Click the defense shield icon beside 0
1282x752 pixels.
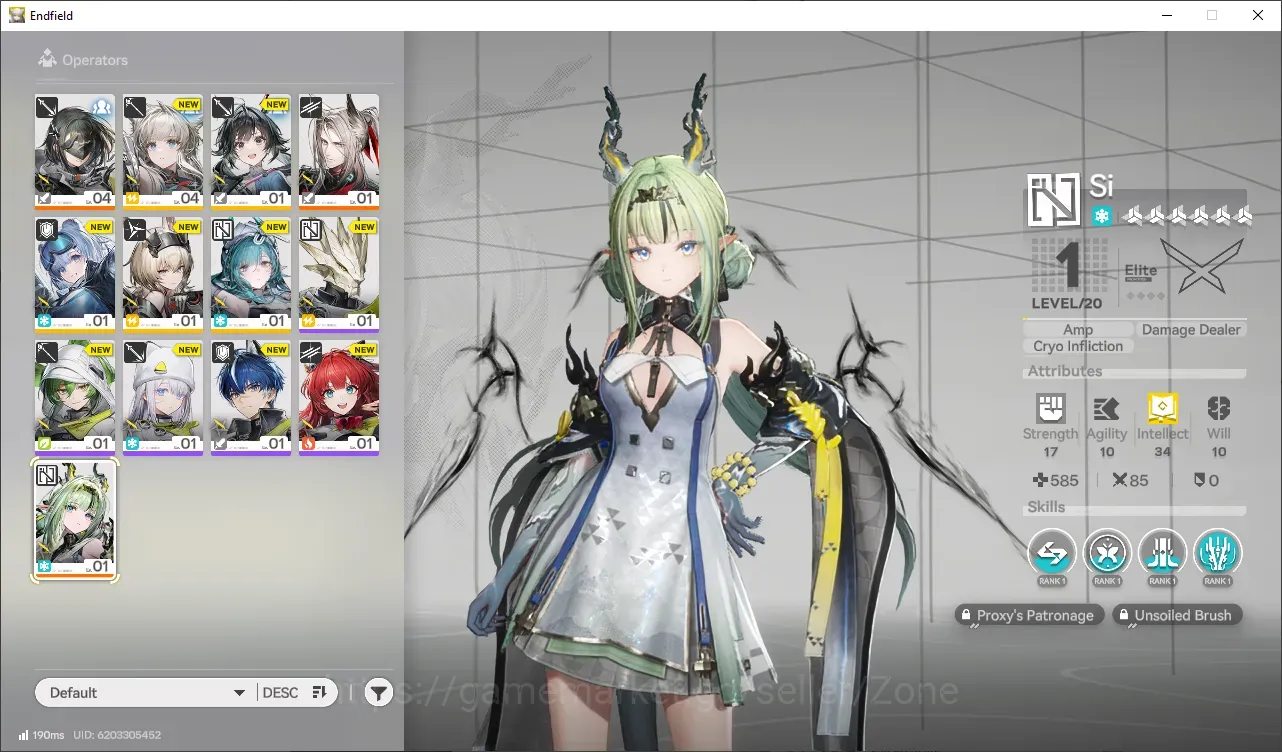(1199, 481)
